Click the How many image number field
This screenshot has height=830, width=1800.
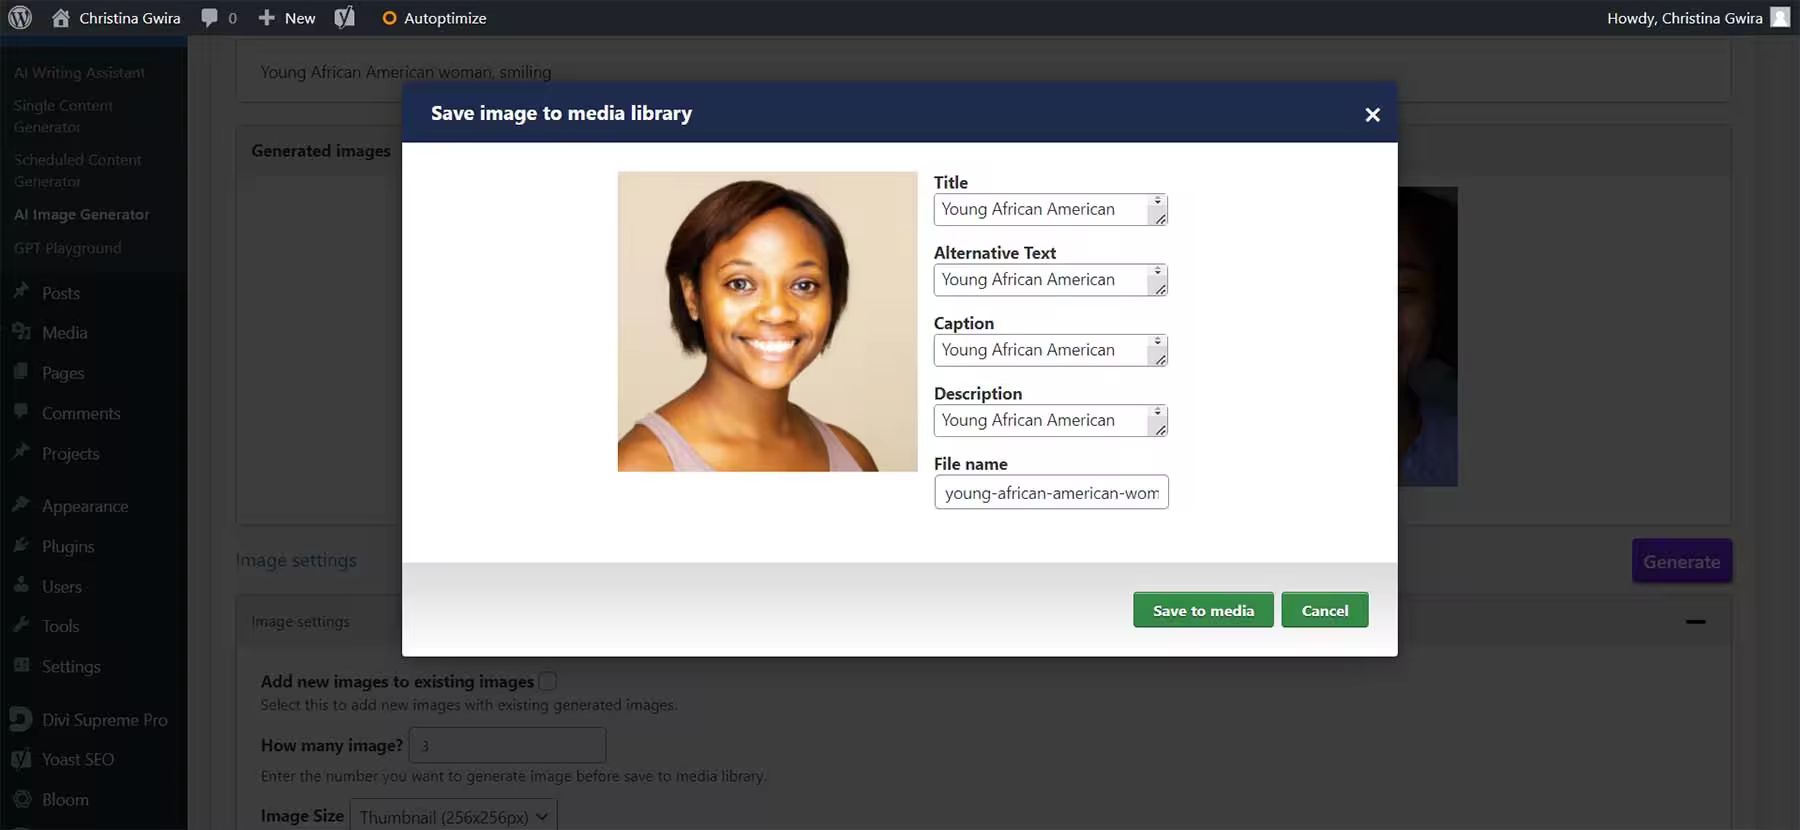pyautogui.click(x=507, y=745)
